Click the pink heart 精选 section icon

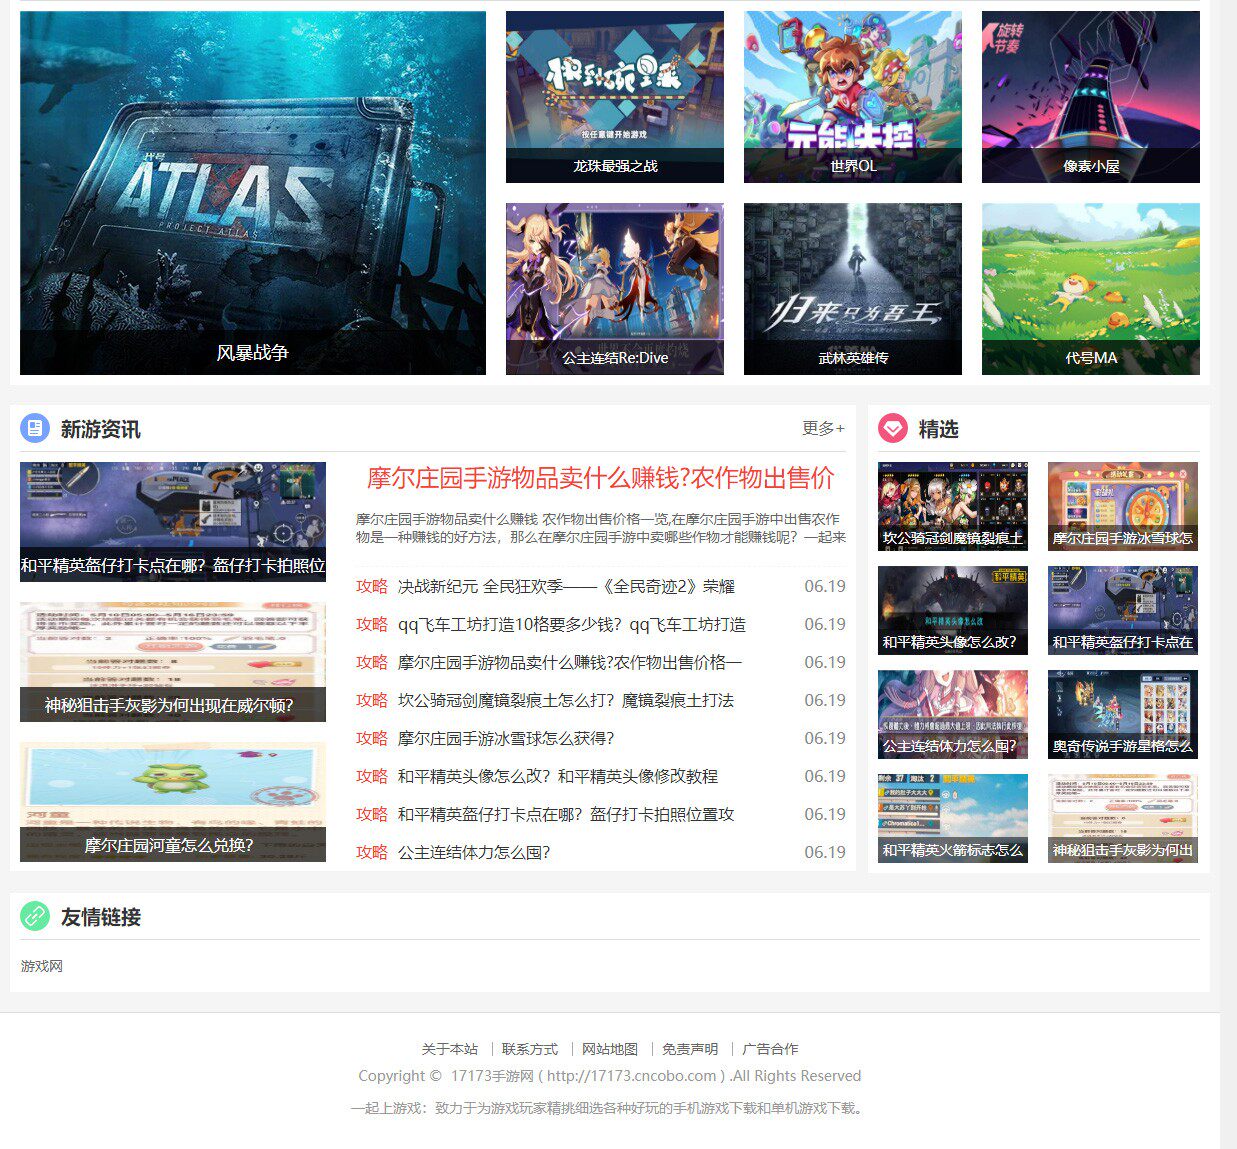coord(893,429)
